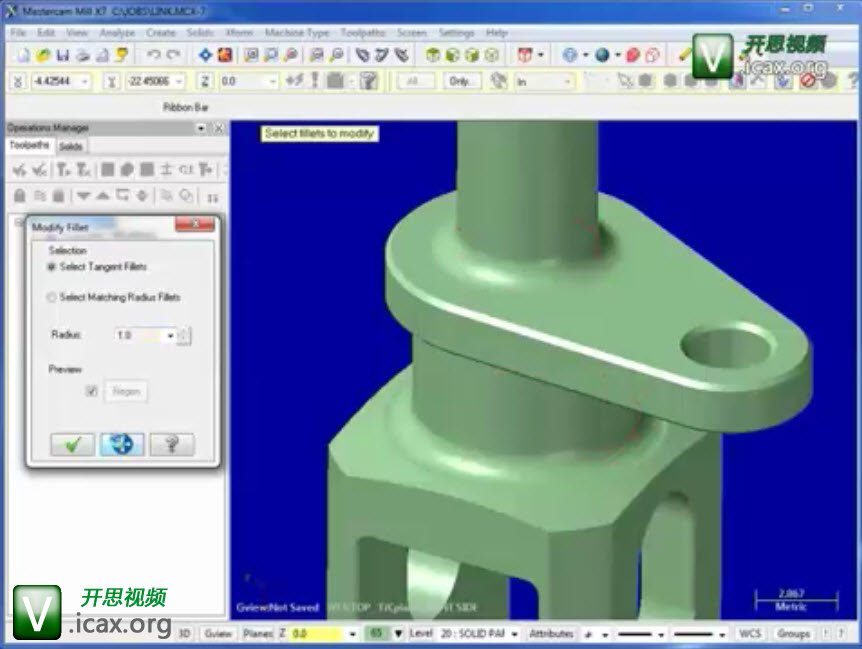Open the Y coordinate dropdown

pyautogui.click(x=179, y=81)
